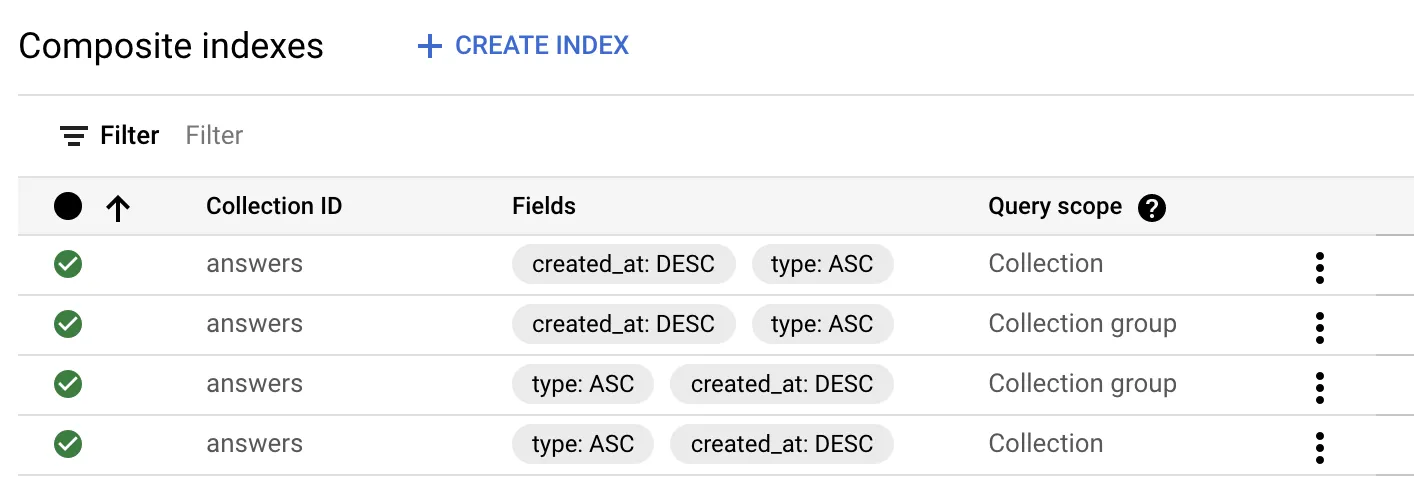Viewport: 1414px width, 484px height.
Task: Click answers collection ID in second row
Action: click(x=254, y=324)
